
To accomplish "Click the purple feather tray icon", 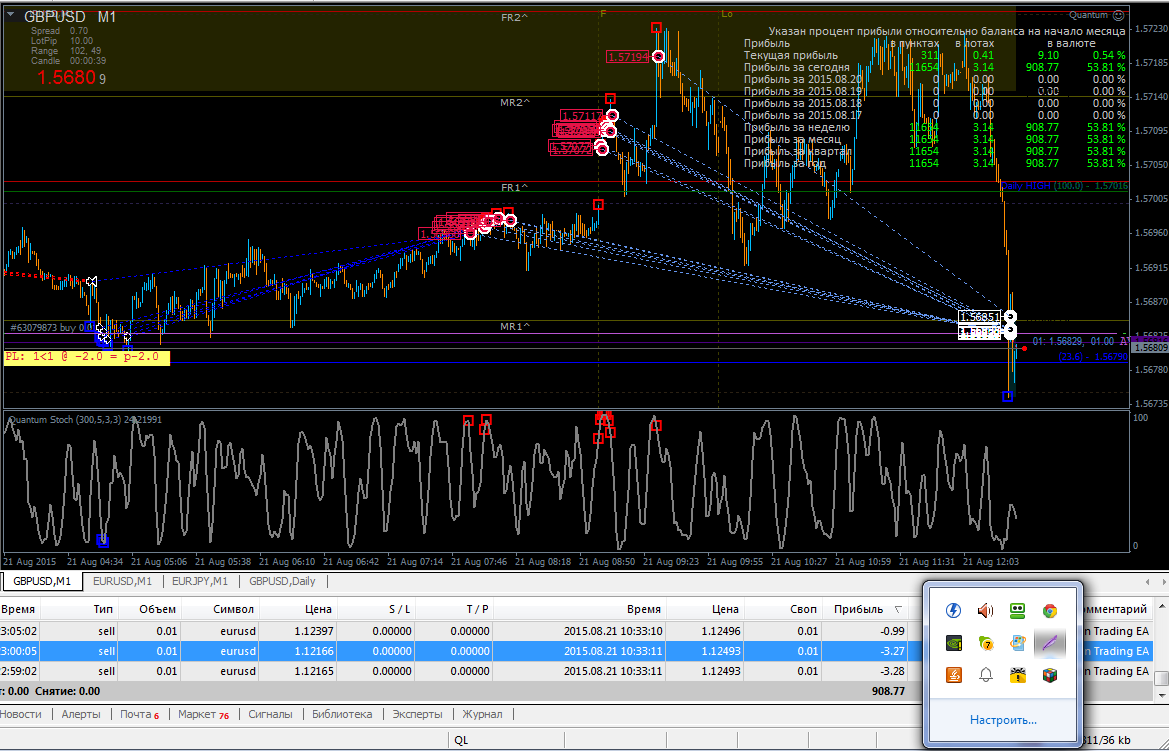I will (1050, 643).
